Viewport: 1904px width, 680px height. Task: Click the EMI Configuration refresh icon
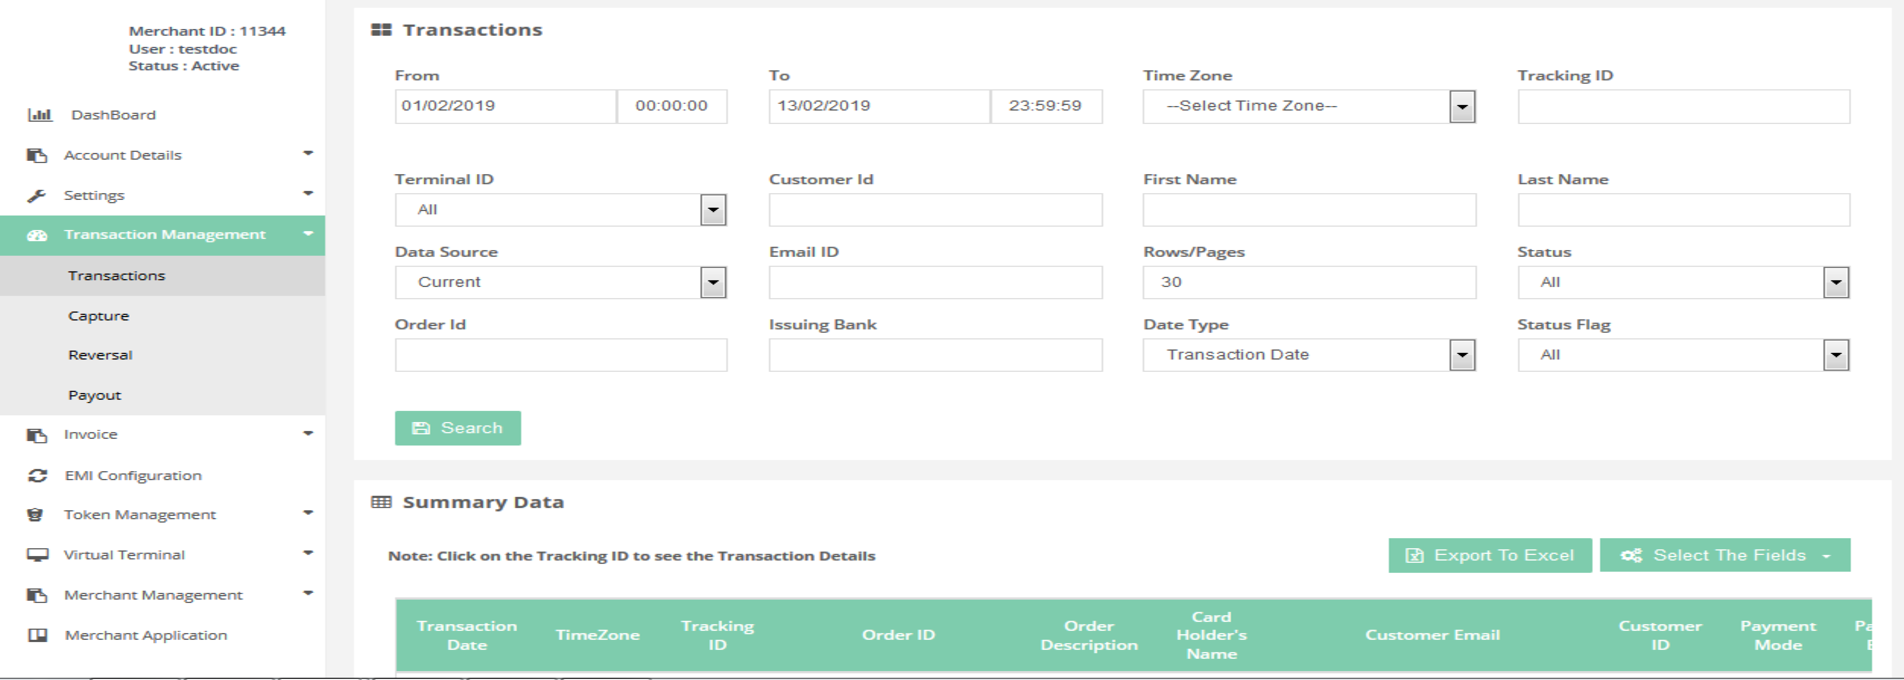click(37, 476)
